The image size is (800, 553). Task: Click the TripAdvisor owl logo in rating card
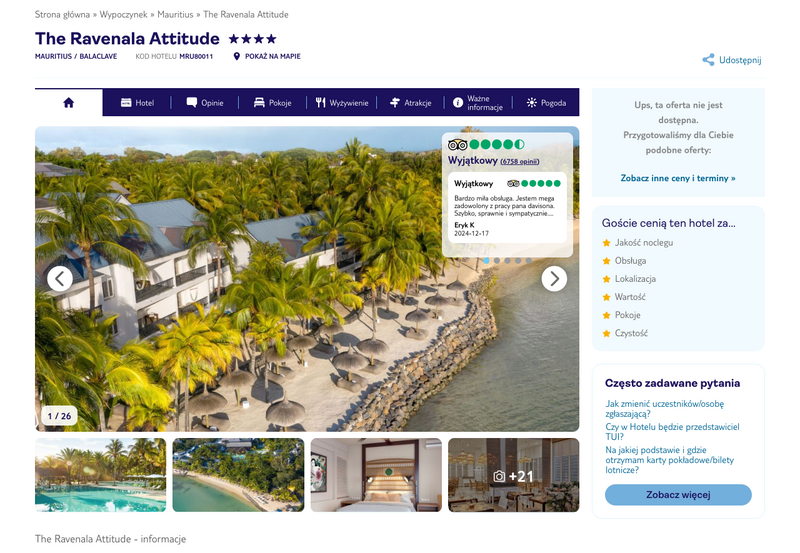pos(457,144)
